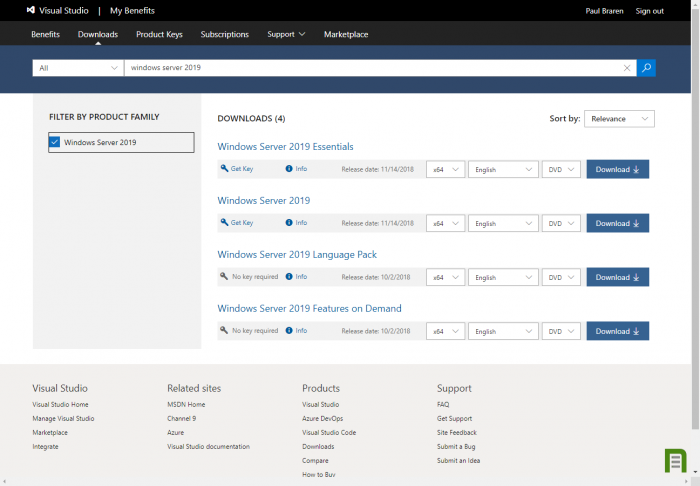This screenshot has width=700, height=486.
Task: Click the Submit an Idea link
Action: click(458, 461)
